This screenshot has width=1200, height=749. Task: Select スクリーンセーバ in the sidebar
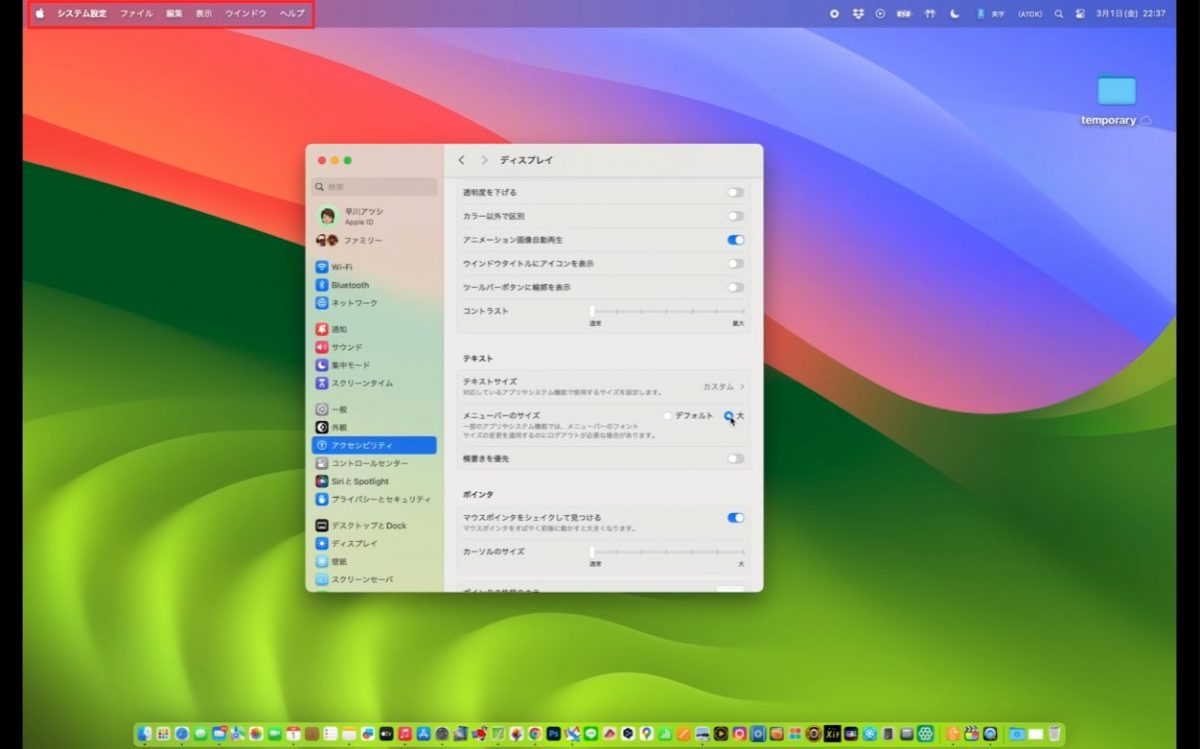pyautogui.click(x=374, y=579)
